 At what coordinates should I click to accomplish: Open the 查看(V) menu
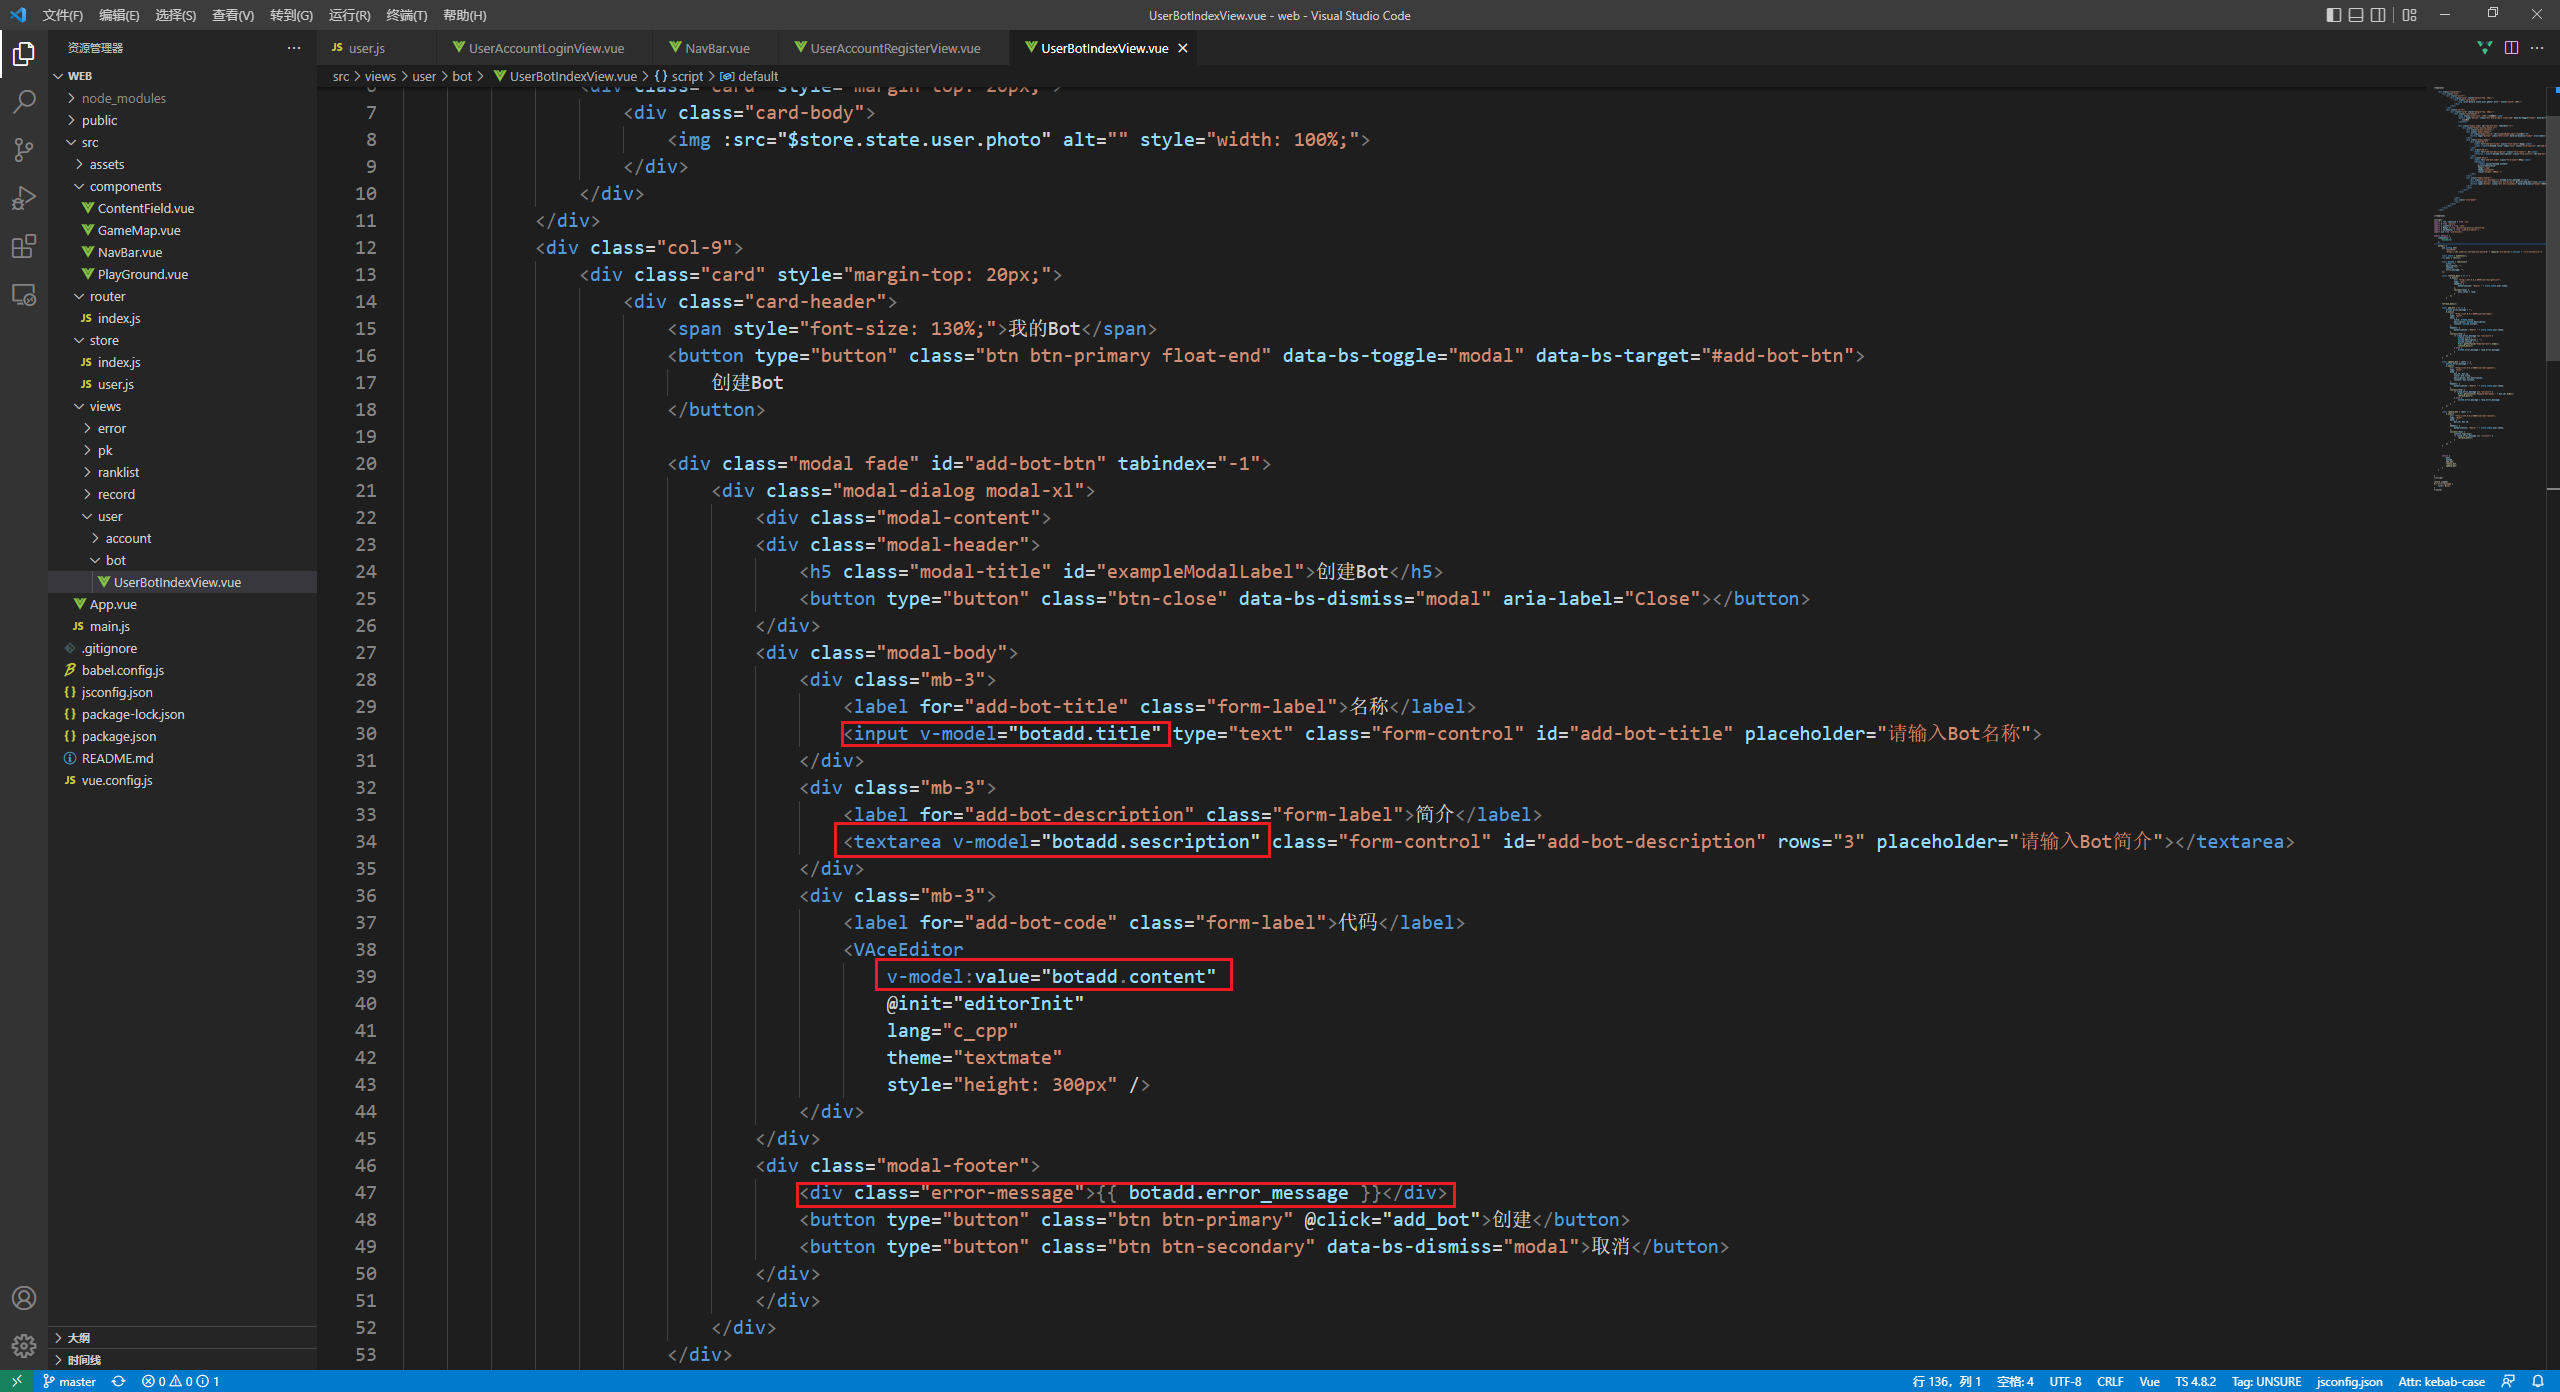coord(233,15)
